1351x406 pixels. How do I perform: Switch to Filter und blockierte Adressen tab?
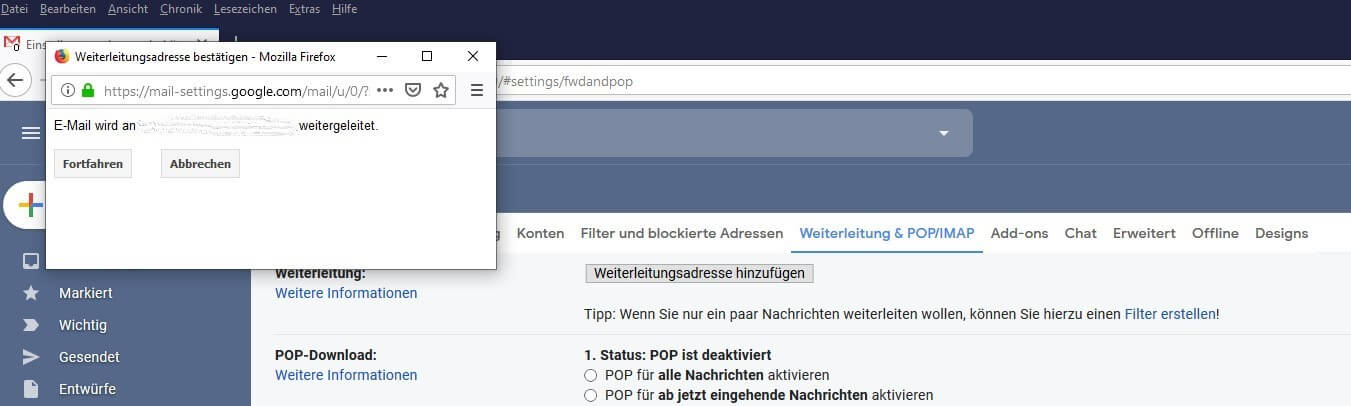point(682,233)
